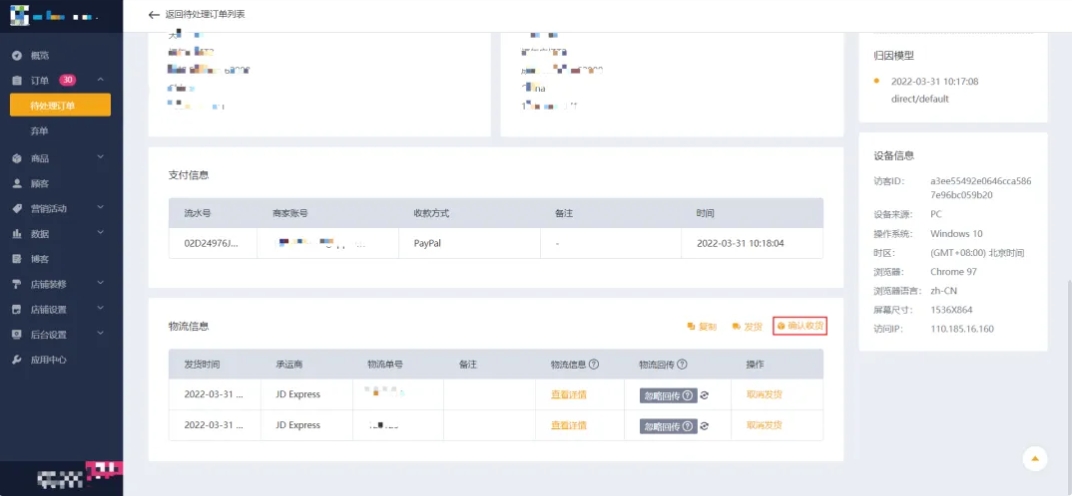Click the 顾客 customers person icon
This screenshot has width=1072, height=496.
click(x=17, y=184)
